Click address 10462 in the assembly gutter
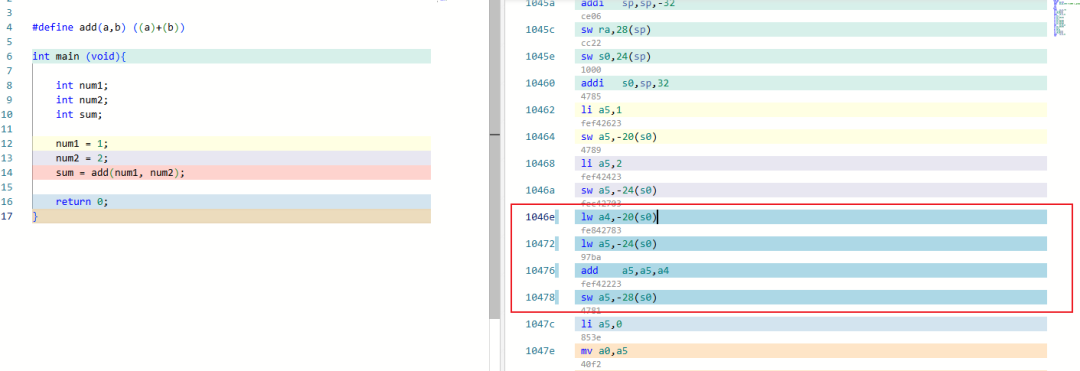Screen dimensions: 1080x371 click(x=540, y=110)
